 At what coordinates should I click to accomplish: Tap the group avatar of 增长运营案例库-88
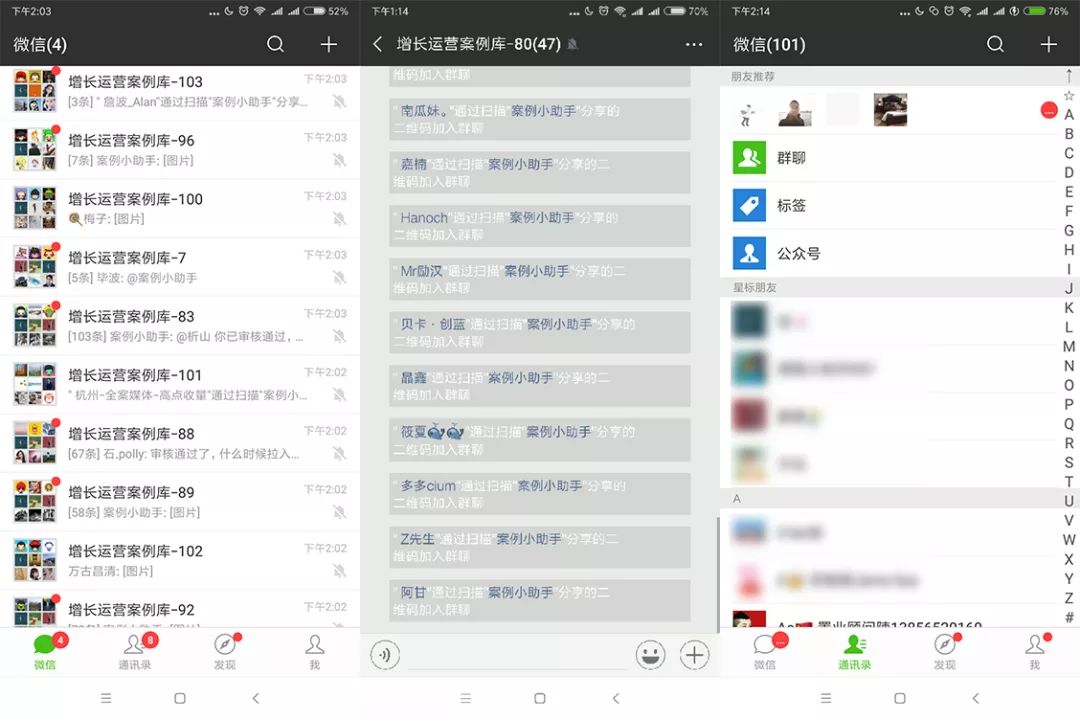35,442
